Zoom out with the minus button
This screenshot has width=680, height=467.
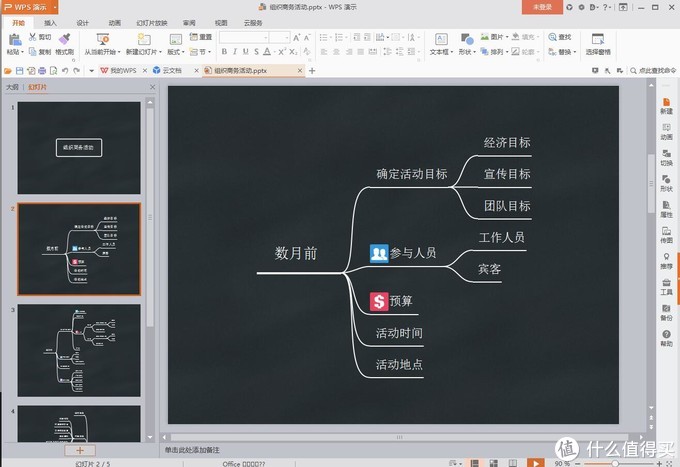coord(578,464)
